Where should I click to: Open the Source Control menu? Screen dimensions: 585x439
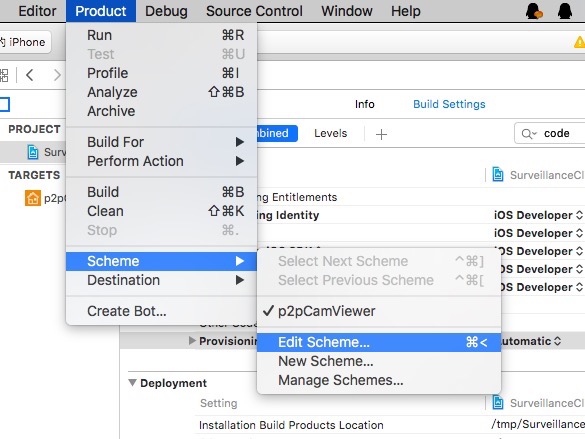tap(254, 11)
